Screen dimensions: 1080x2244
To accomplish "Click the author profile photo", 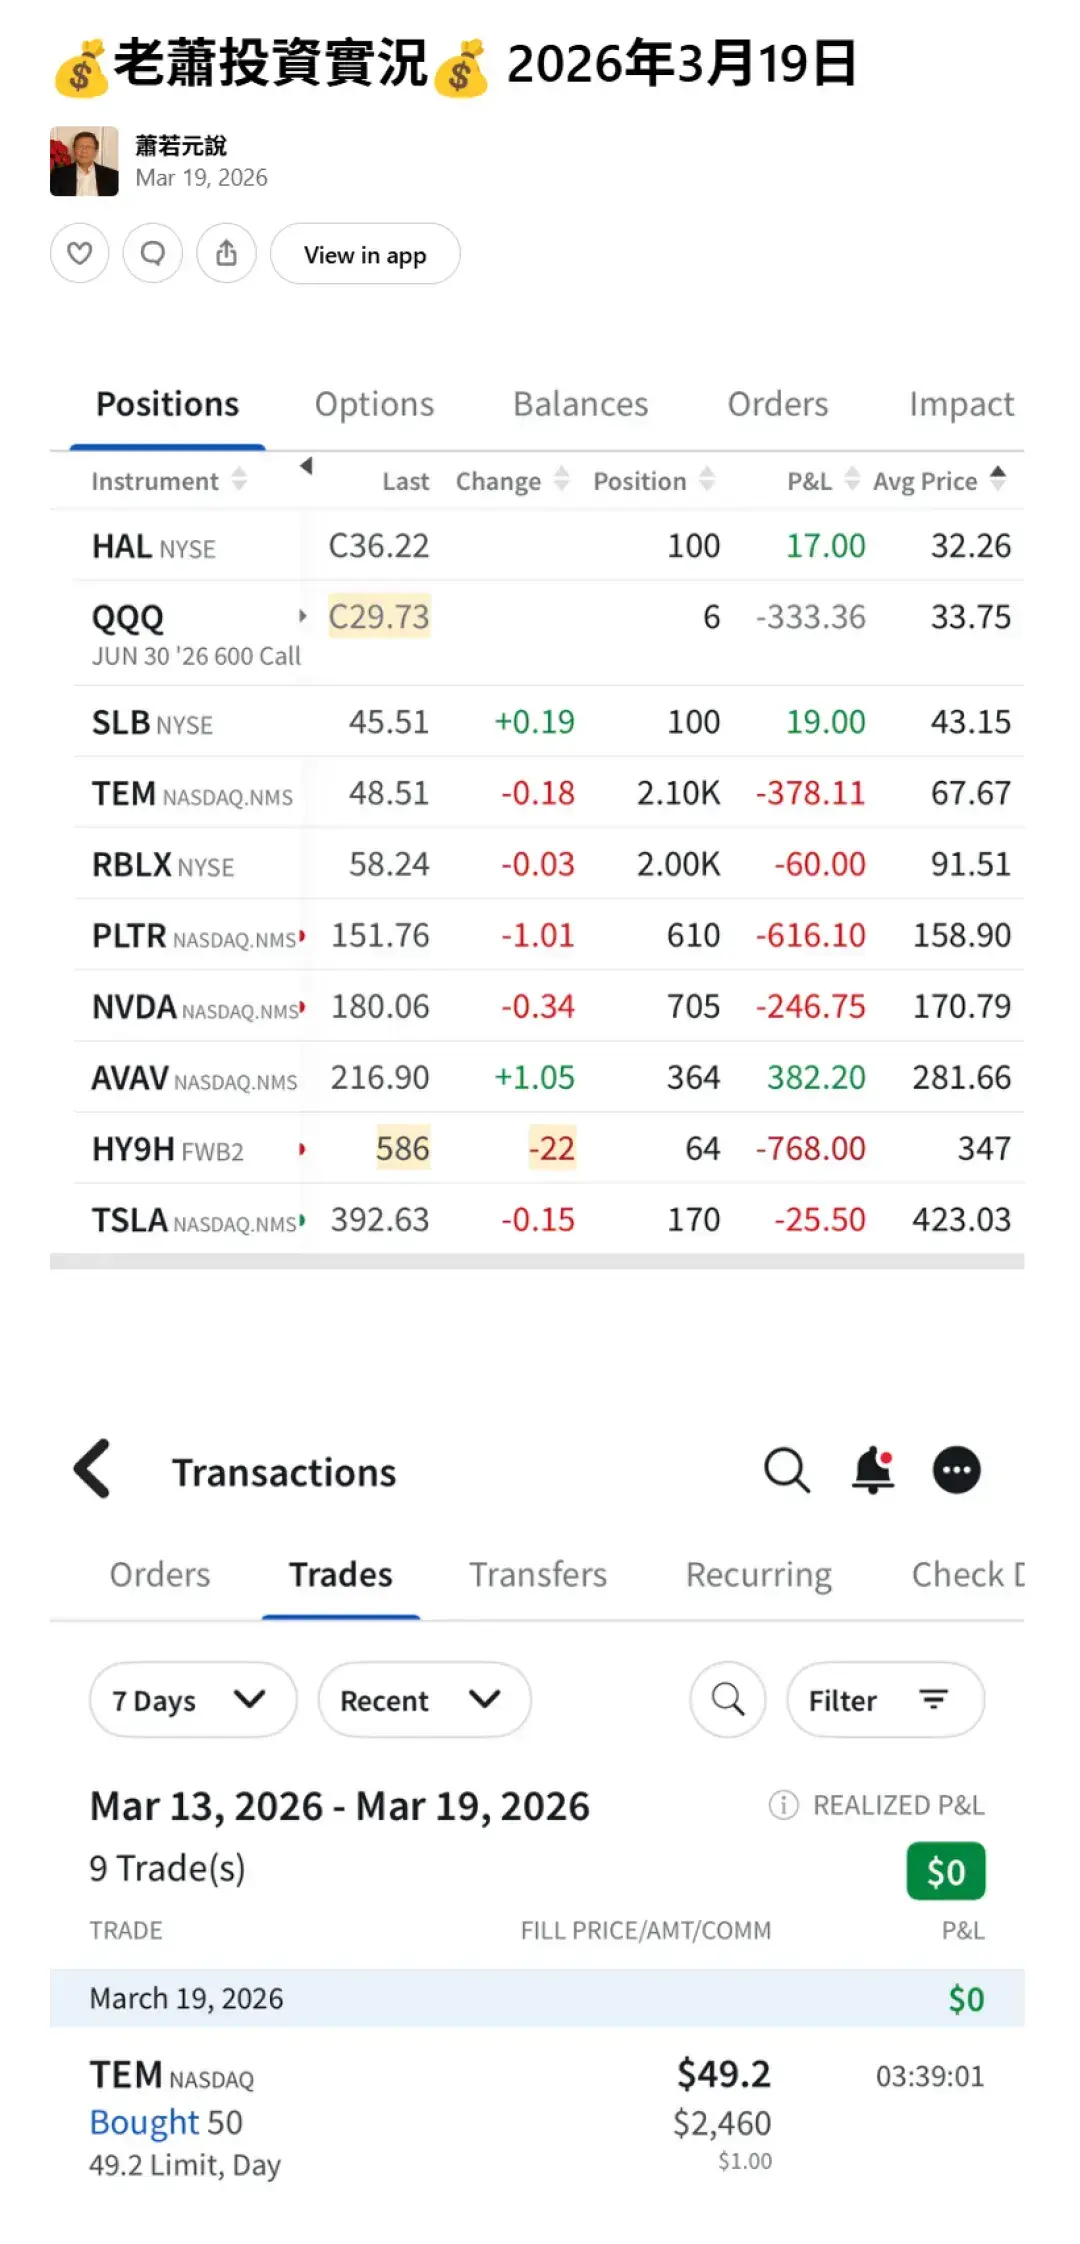I will (84, 161).
